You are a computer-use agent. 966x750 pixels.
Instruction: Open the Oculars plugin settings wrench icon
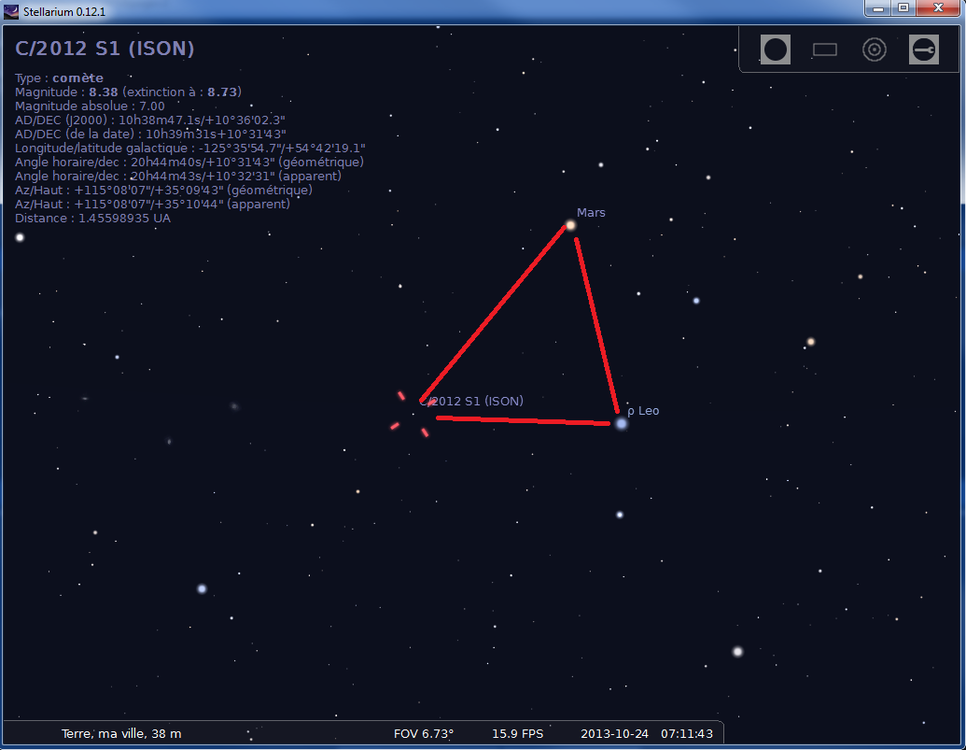coord(923,48)
